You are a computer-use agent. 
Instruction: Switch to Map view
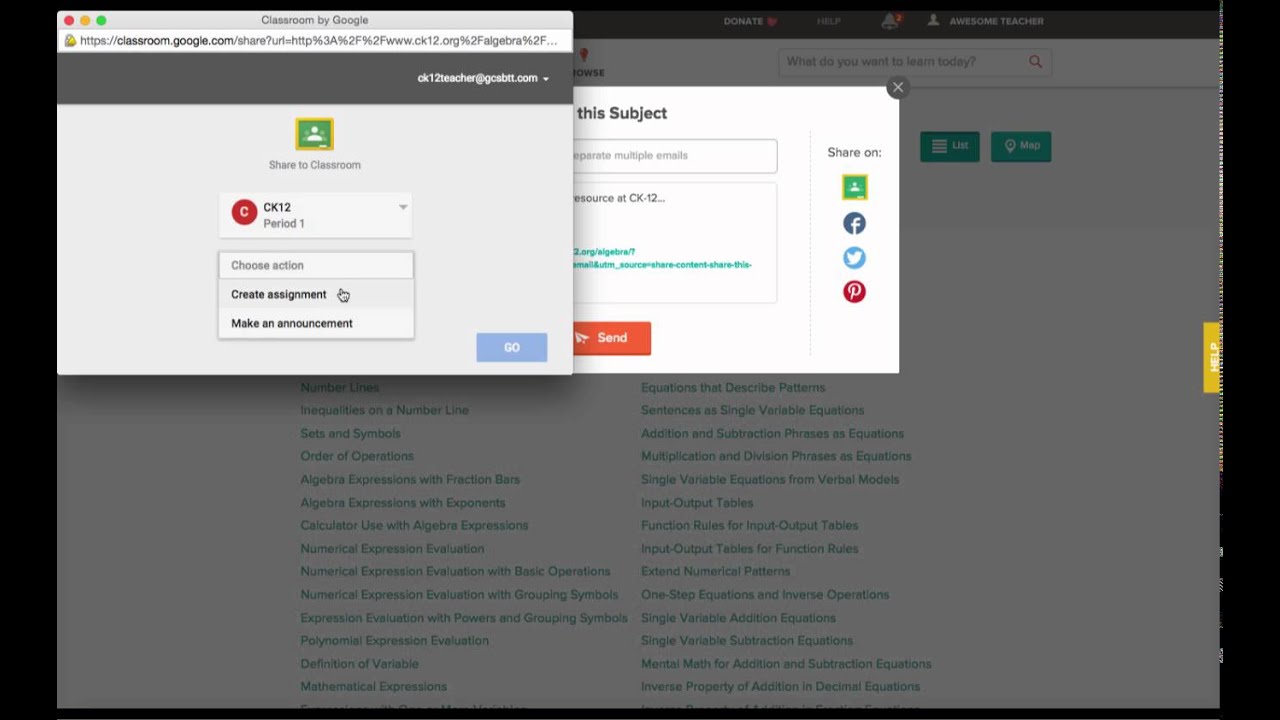click(1021, 146)
